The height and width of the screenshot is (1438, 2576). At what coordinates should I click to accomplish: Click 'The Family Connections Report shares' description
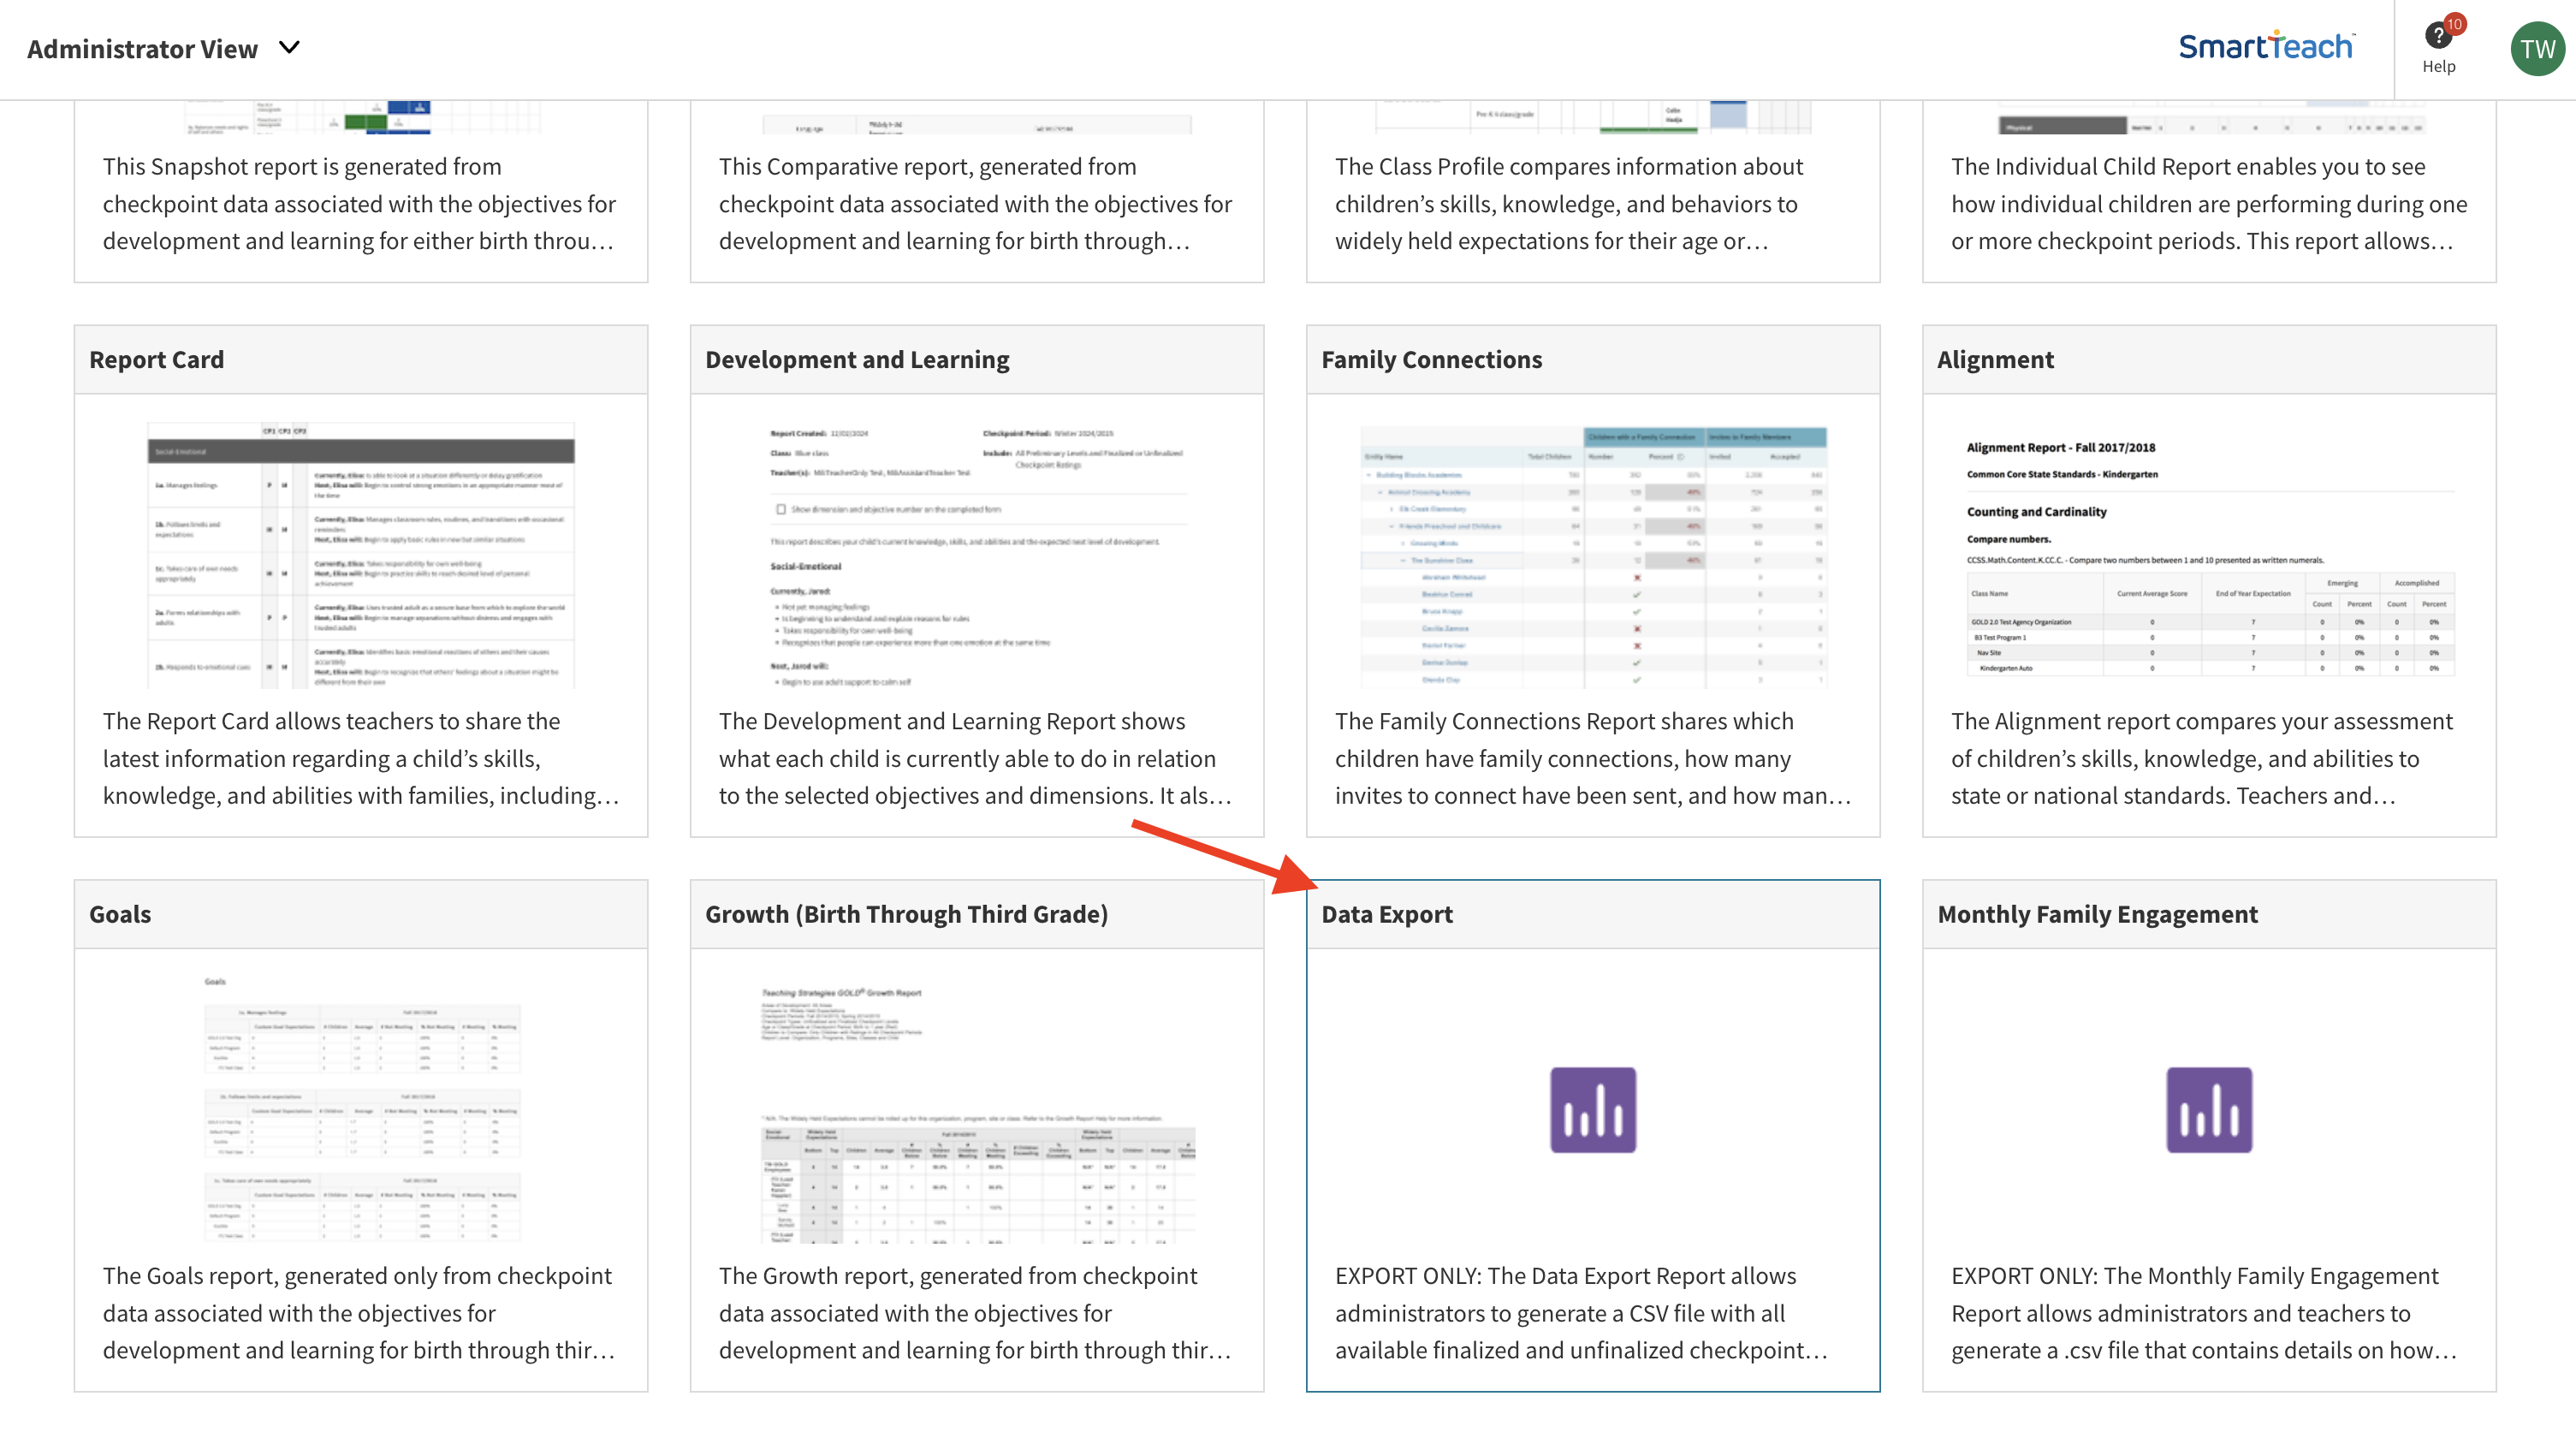[x=1593, y=758]
